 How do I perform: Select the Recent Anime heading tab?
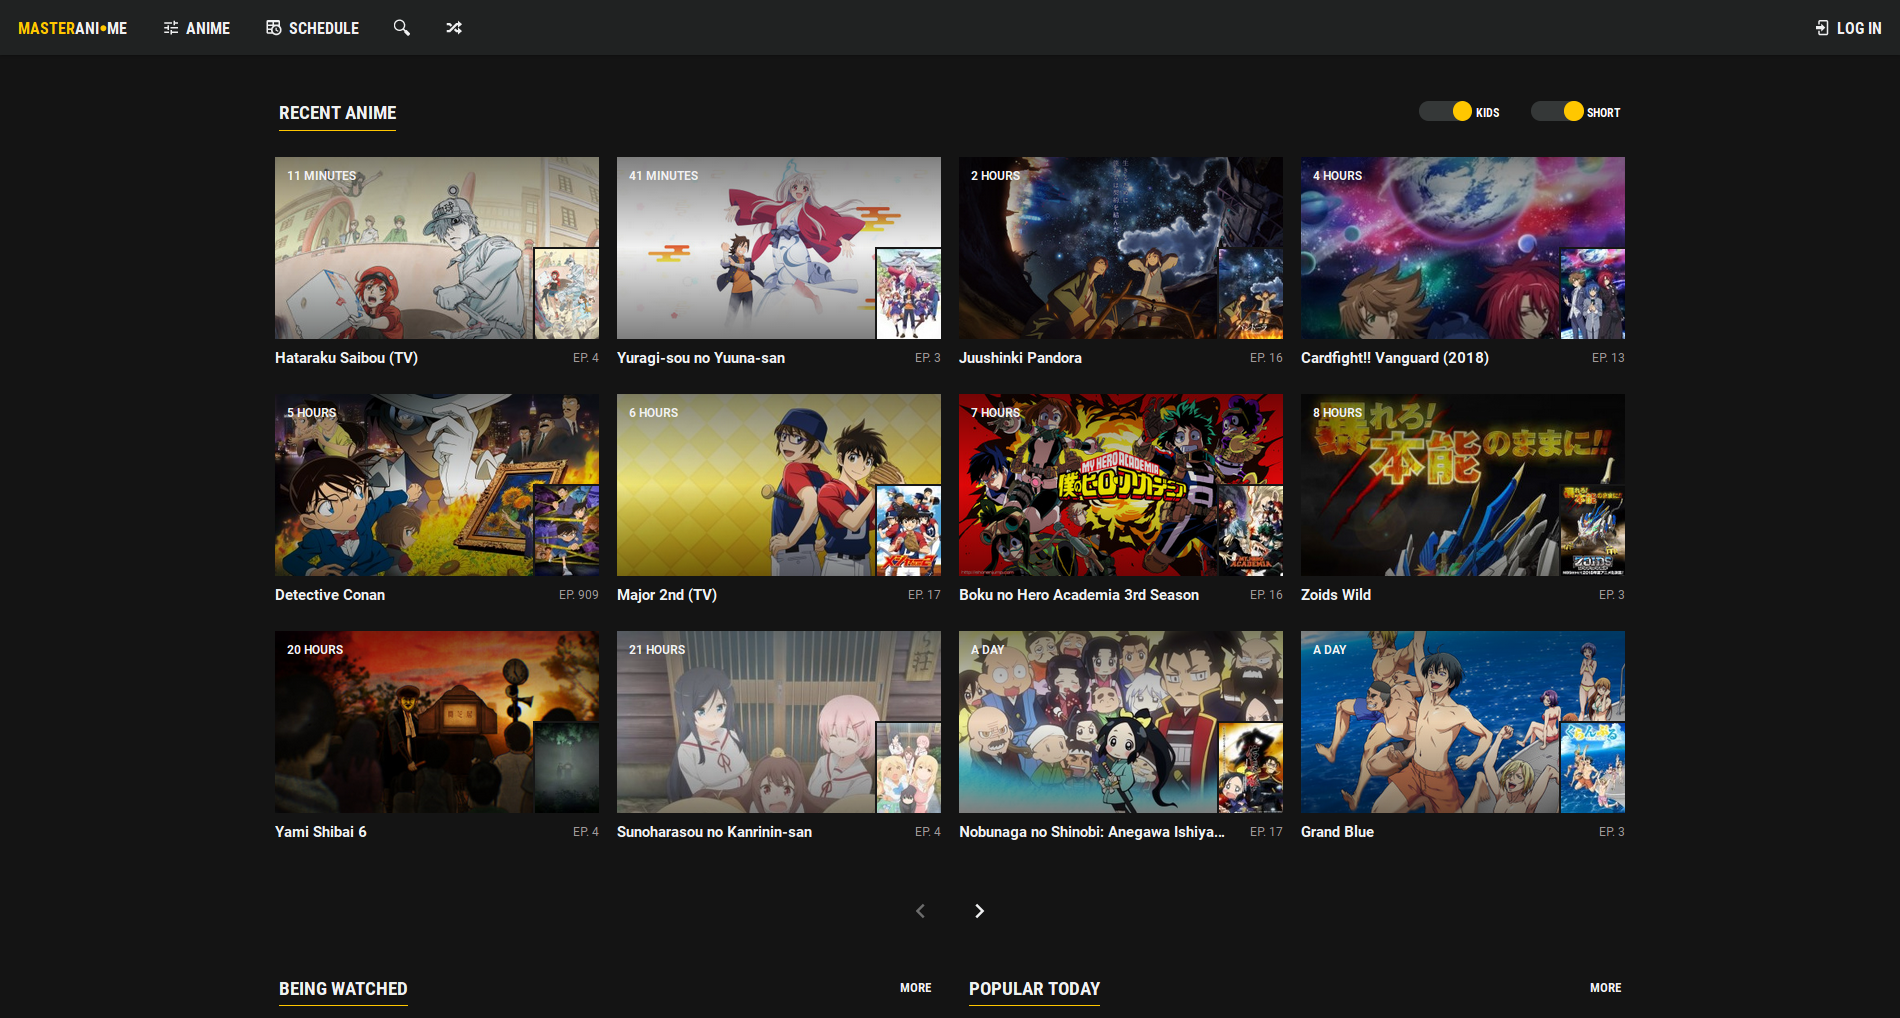(337, 114)
